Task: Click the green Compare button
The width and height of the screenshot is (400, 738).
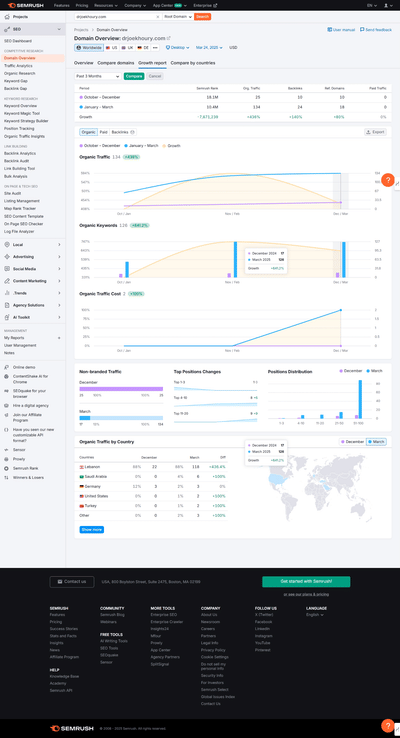Action: [134, 76]
